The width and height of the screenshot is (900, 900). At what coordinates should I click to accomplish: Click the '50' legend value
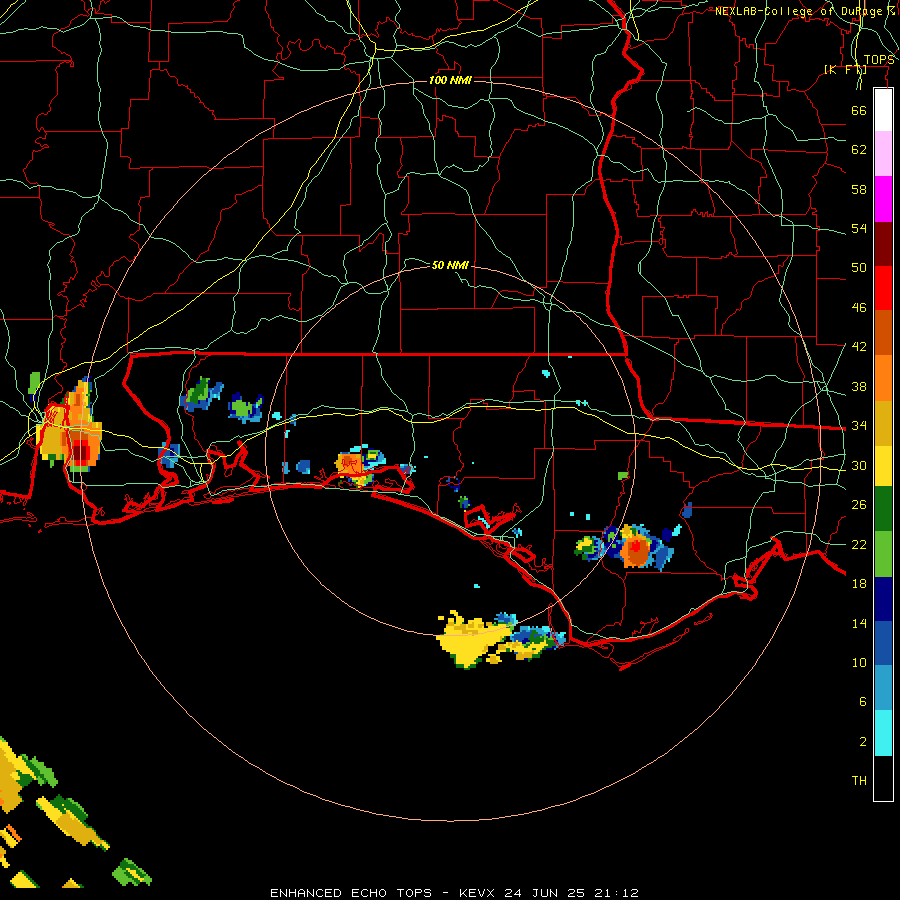859,268
